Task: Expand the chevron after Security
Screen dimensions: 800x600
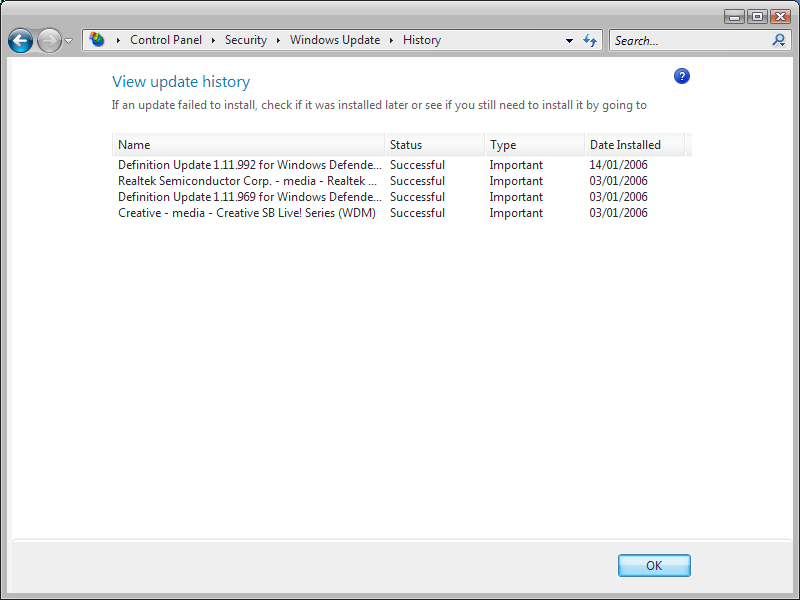Action: coord(279,40)
